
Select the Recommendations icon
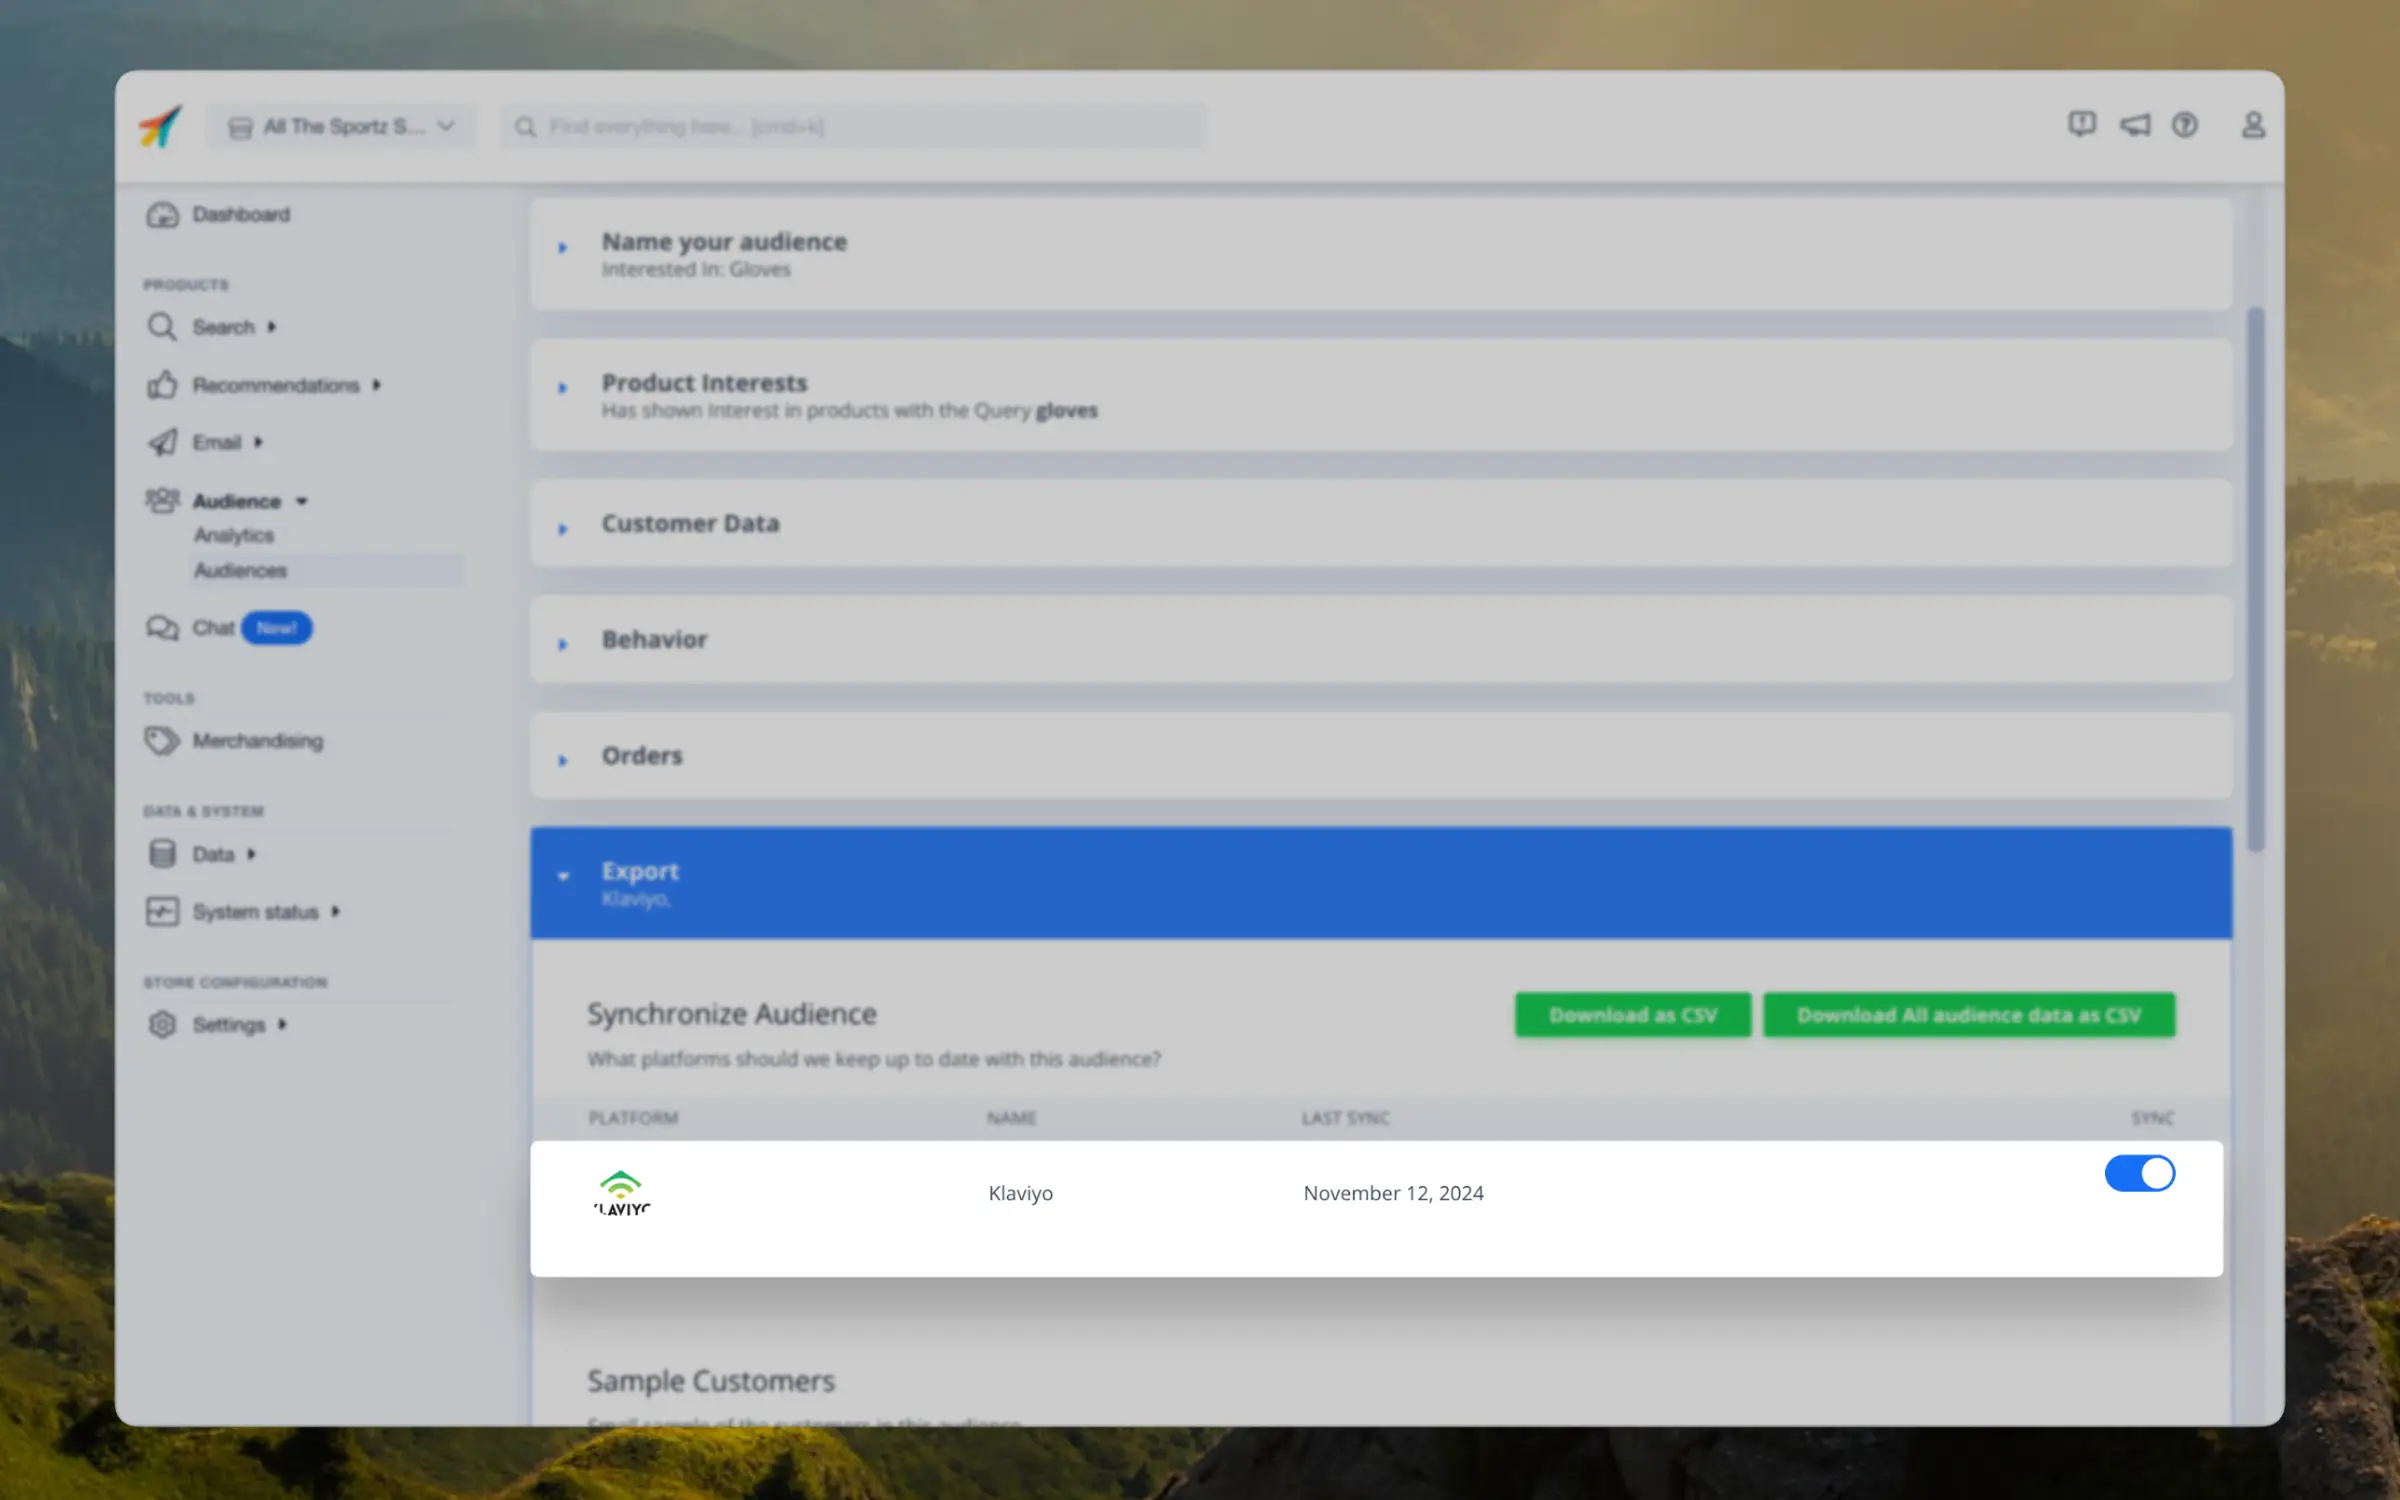tap(162, 384)
